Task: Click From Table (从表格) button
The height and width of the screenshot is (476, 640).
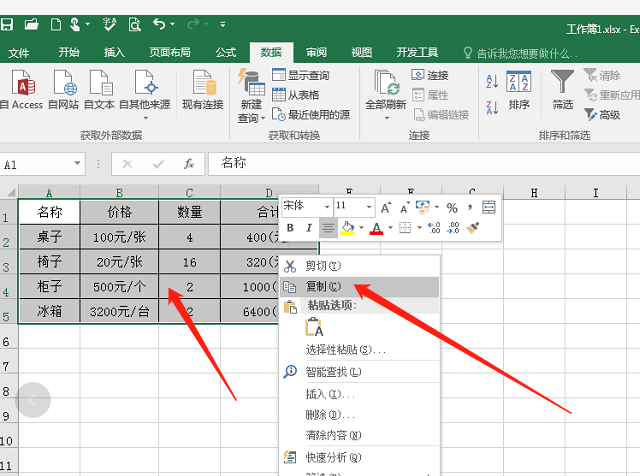Action: pos(296,95)
